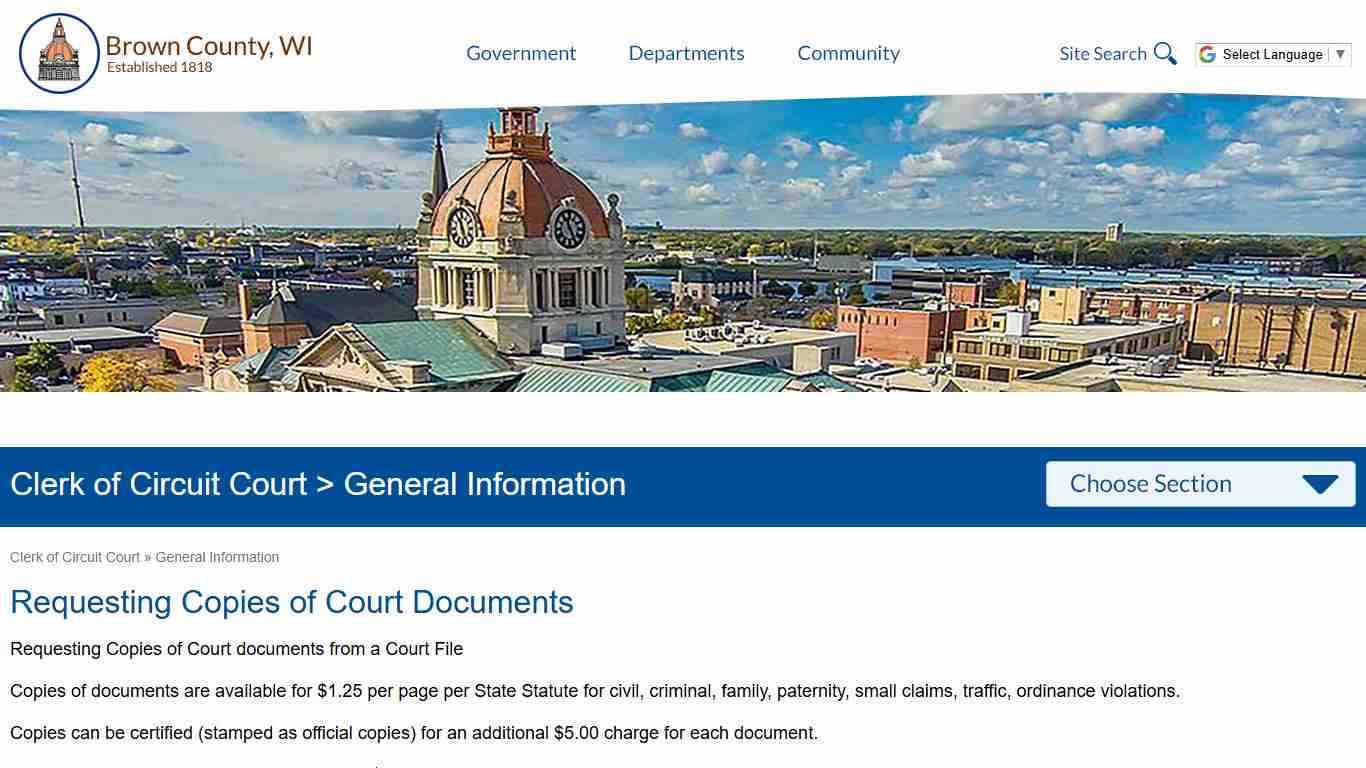
Task: Click the dome emblem inside the circular logo
Action: coord(60,50)
